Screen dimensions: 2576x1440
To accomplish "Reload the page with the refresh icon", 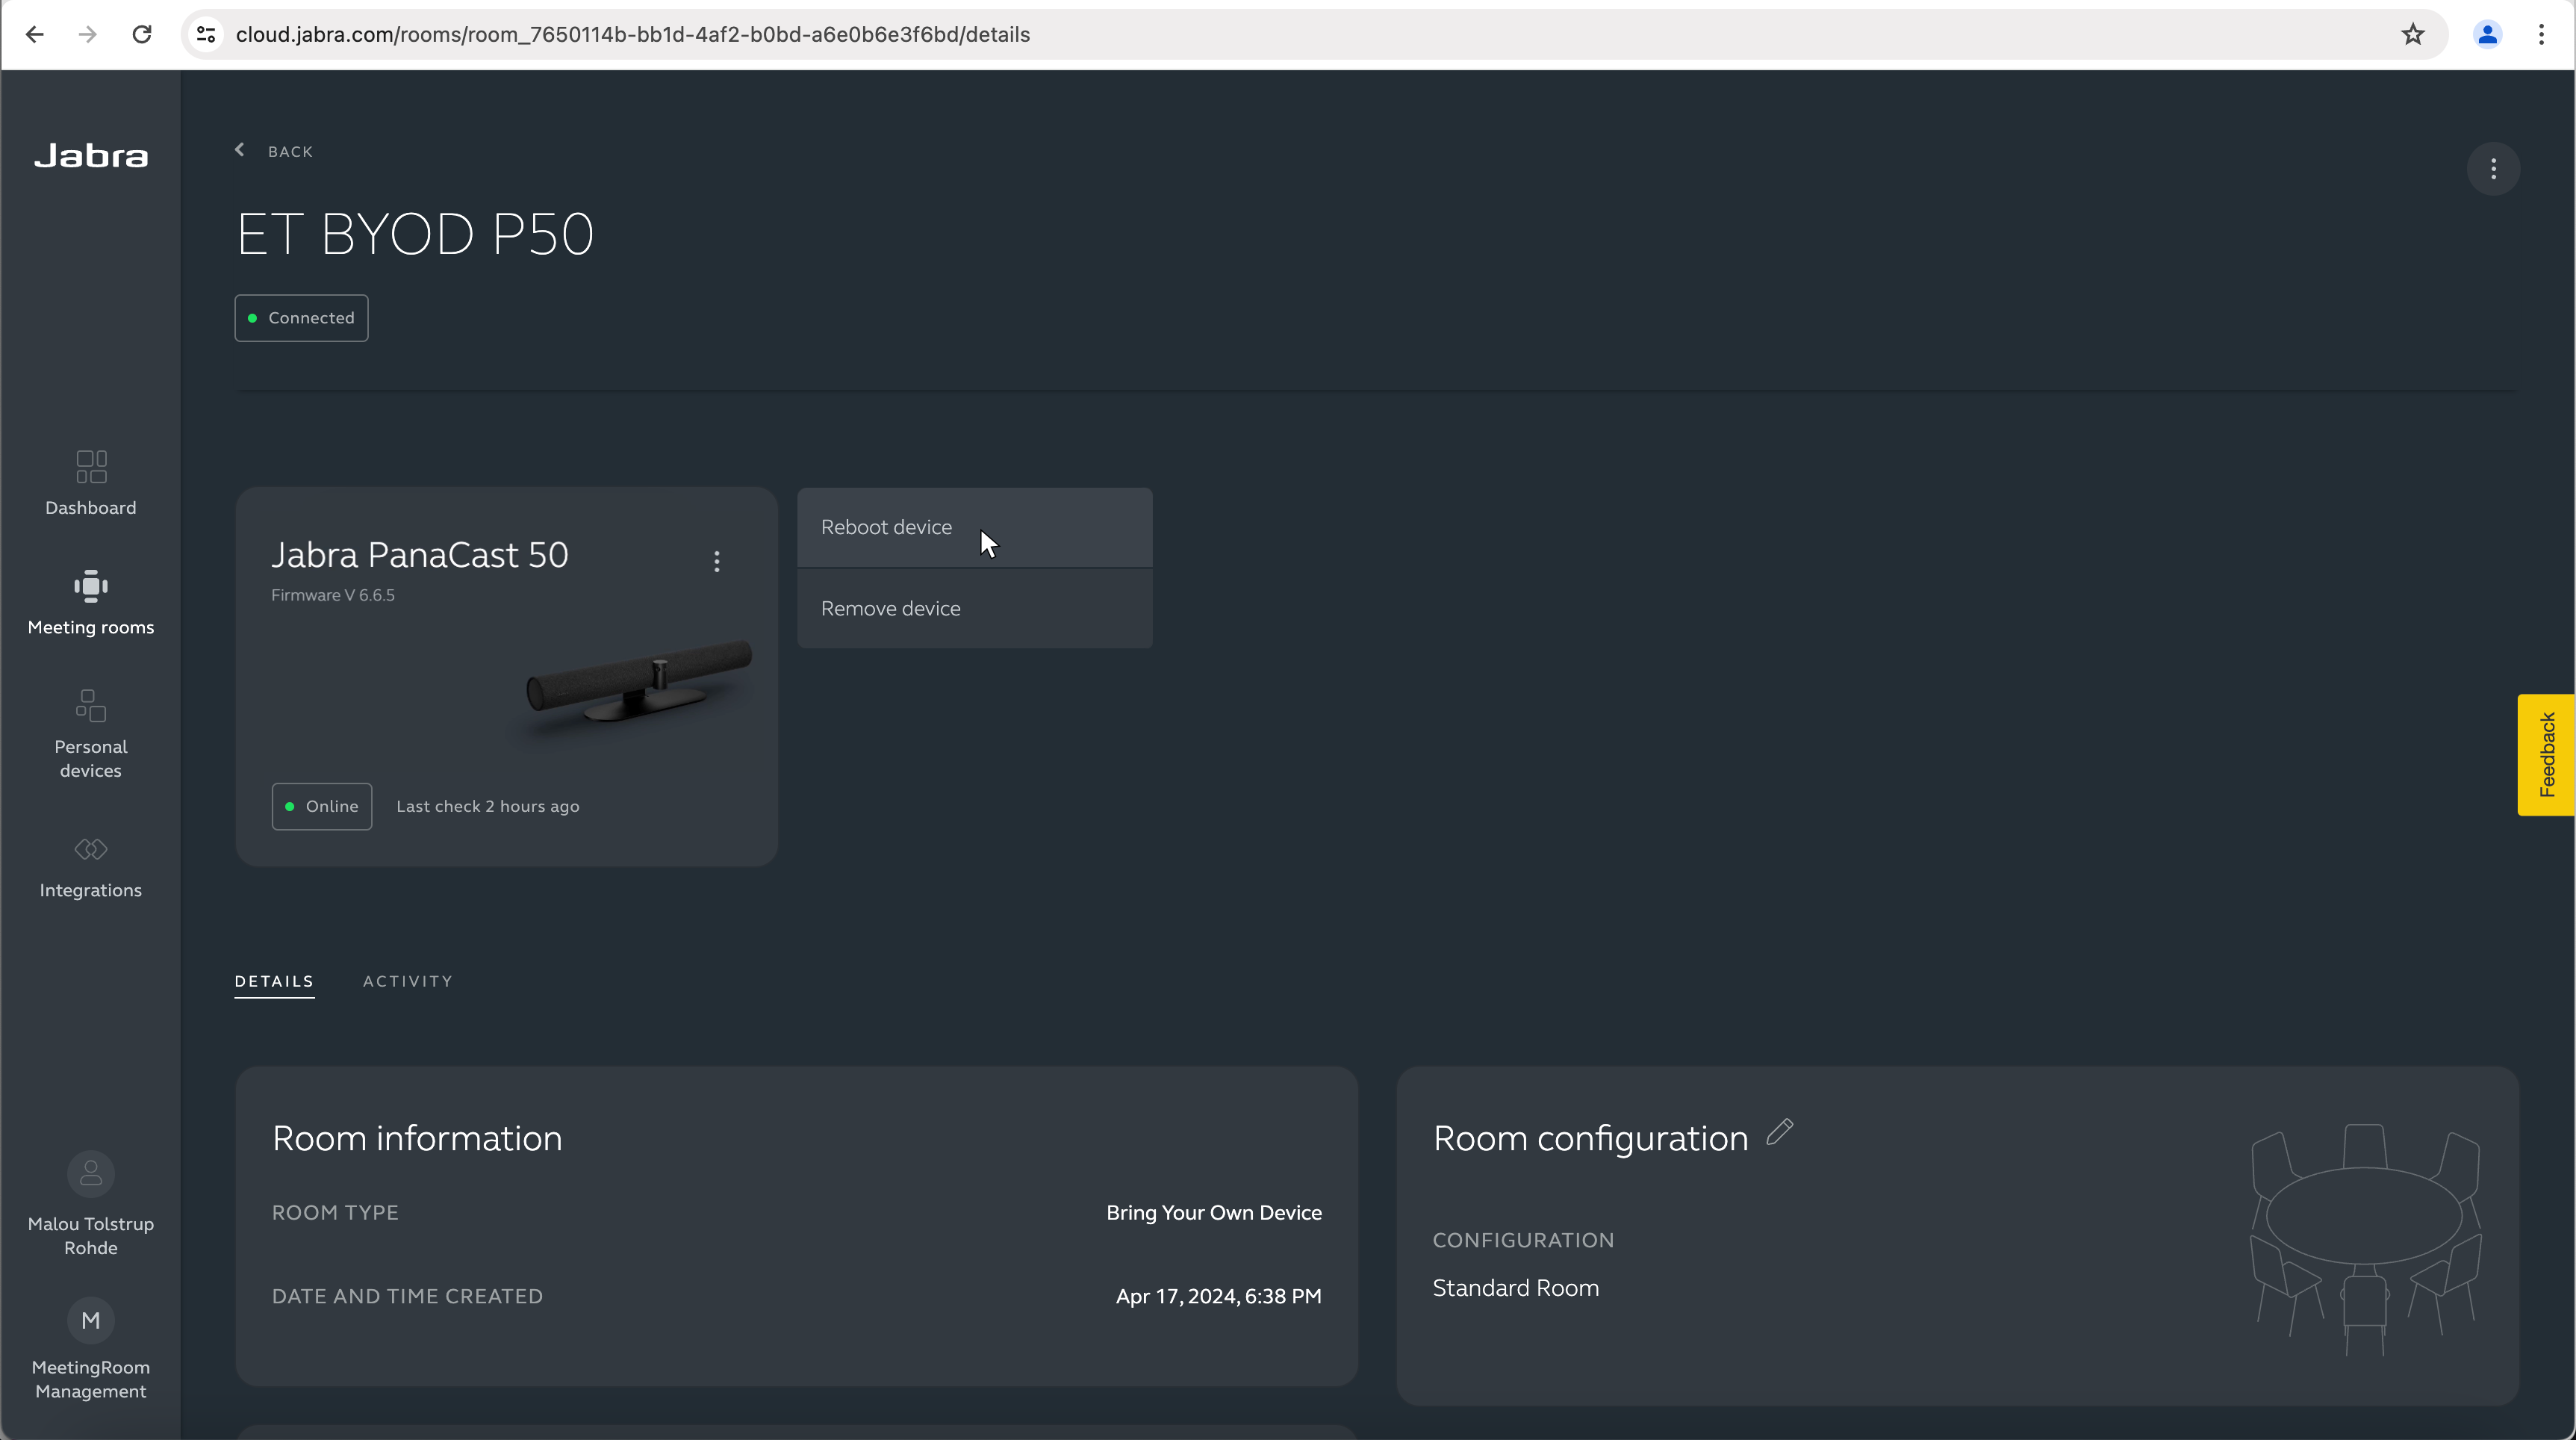I will (x=142, y=35).
